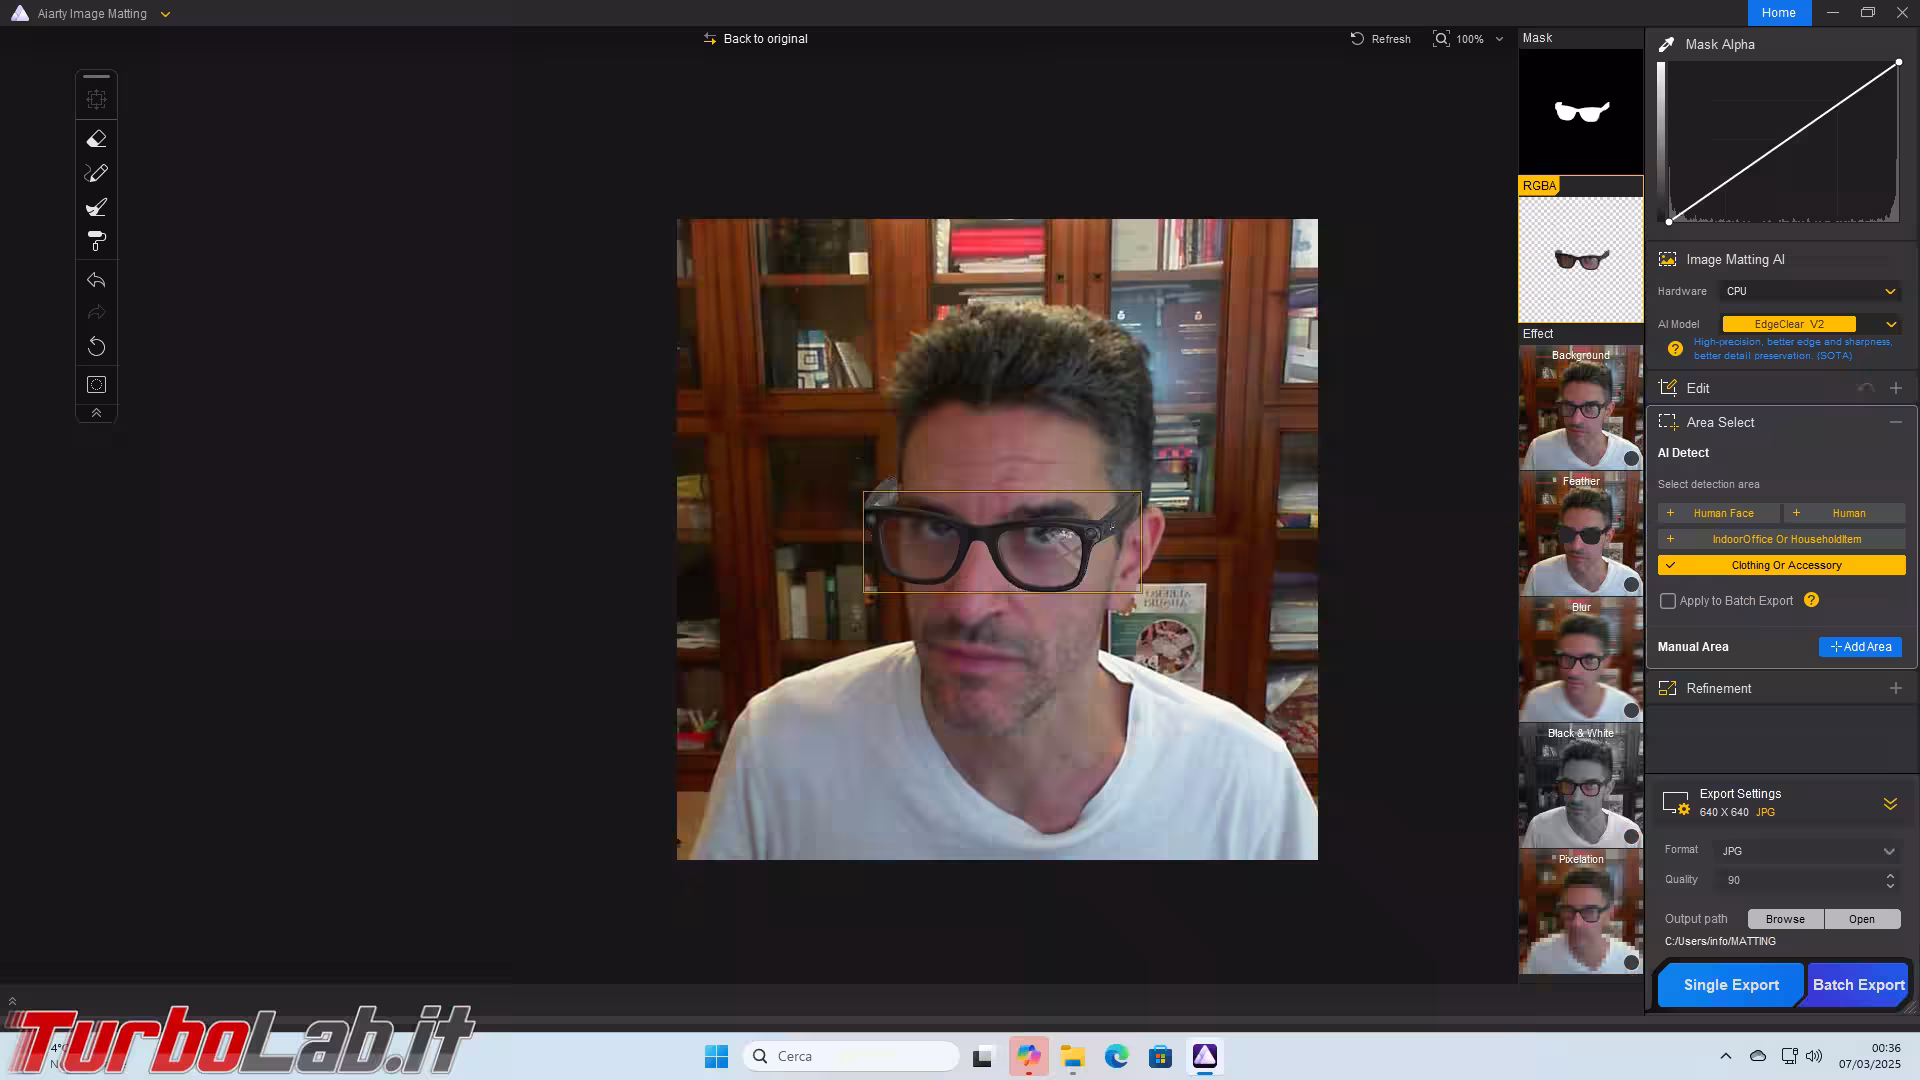The image size is (1920, 1080).
Task: Open the Format JPG dropdown
Action: [x=1807, y=851]
